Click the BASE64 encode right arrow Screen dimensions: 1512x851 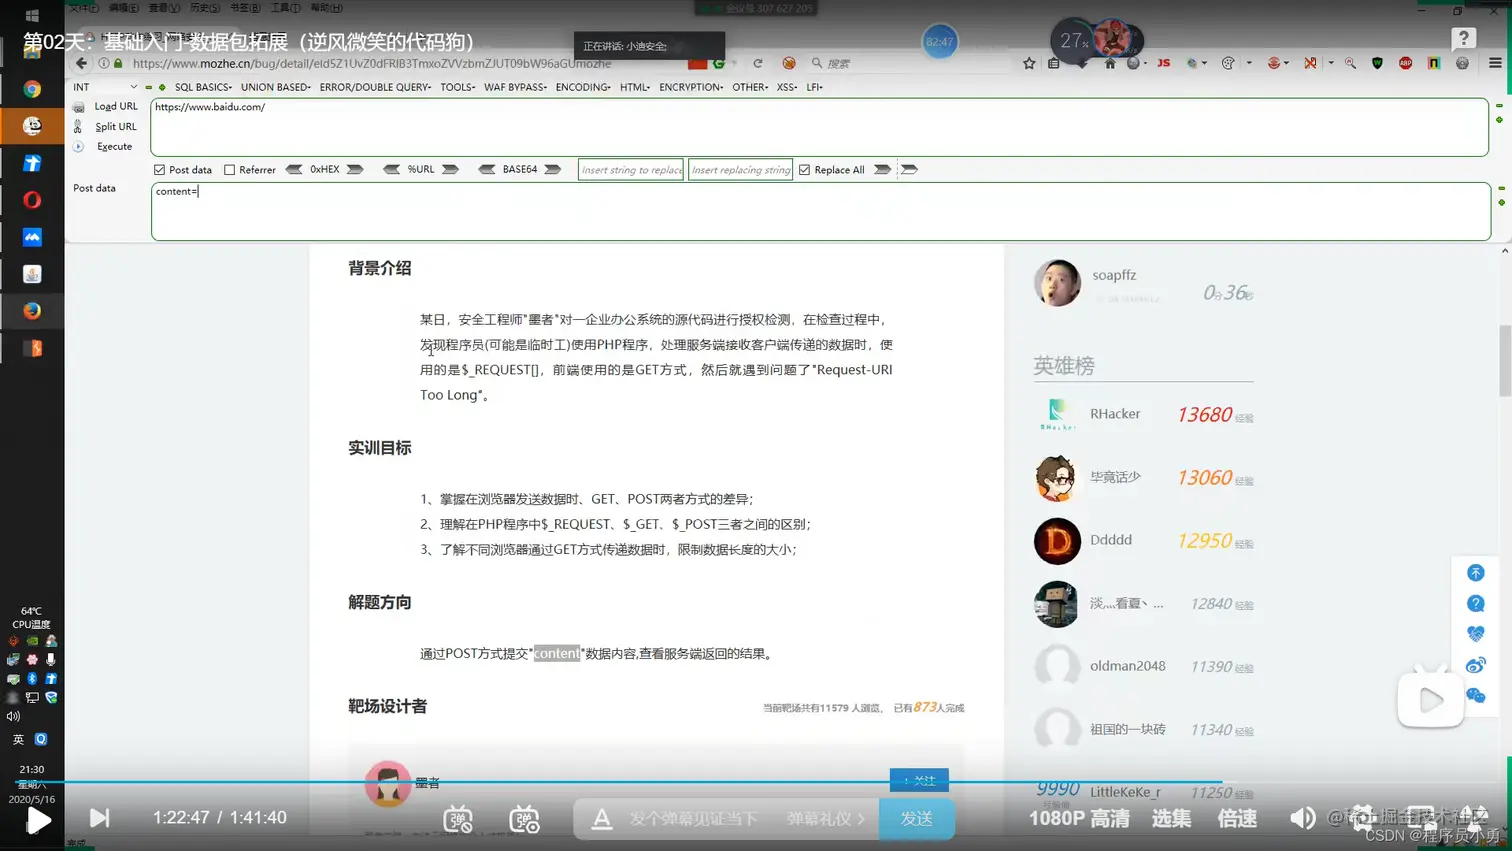point(553,170)
